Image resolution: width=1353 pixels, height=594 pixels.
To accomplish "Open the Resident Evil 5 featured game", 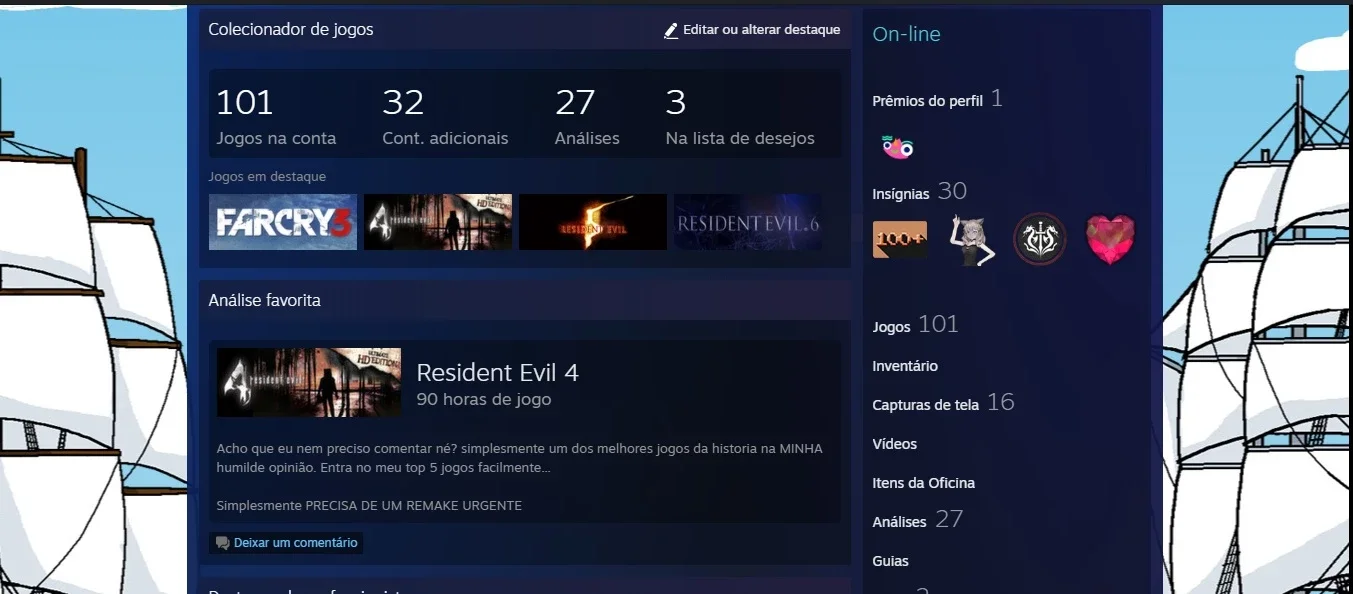I will (593, 222).
